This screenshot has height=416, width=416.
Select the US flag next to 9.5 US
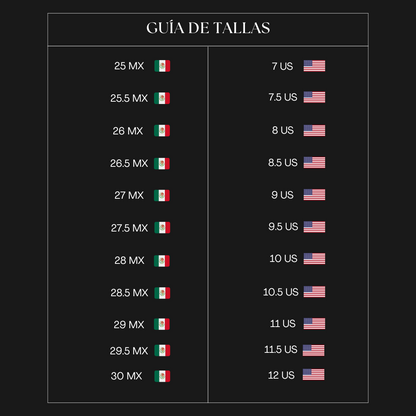coord(314,227)
